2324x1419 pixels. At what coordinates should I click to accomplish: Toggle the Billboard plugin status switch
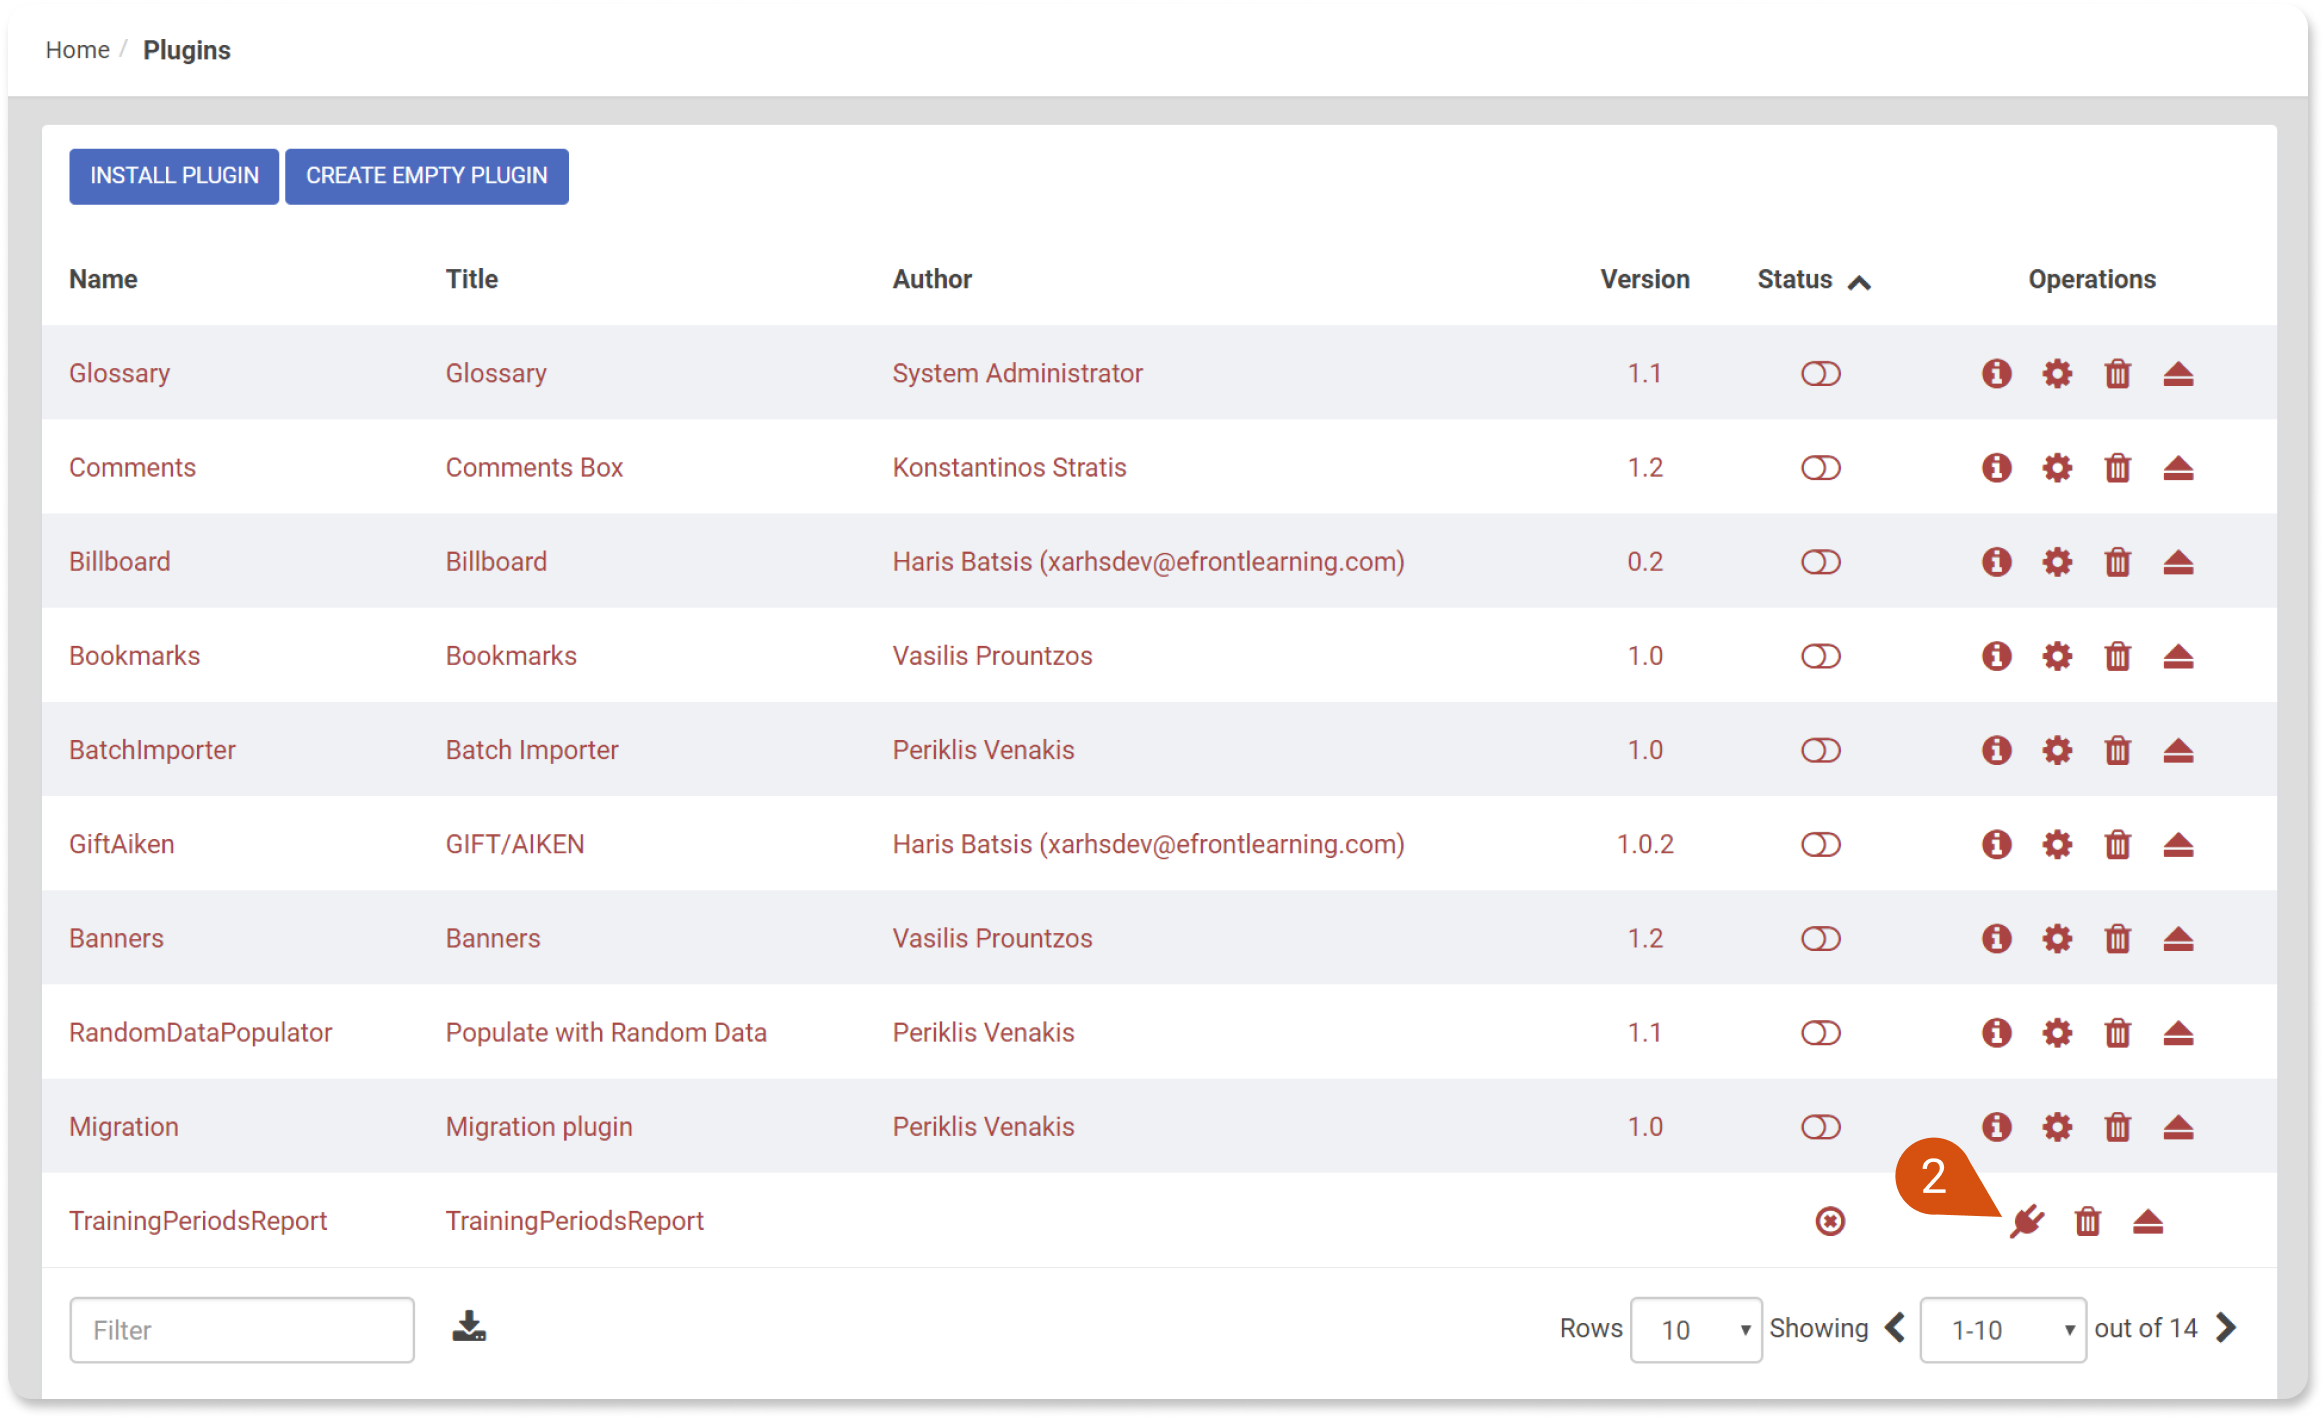click(x=1821, y=562)
